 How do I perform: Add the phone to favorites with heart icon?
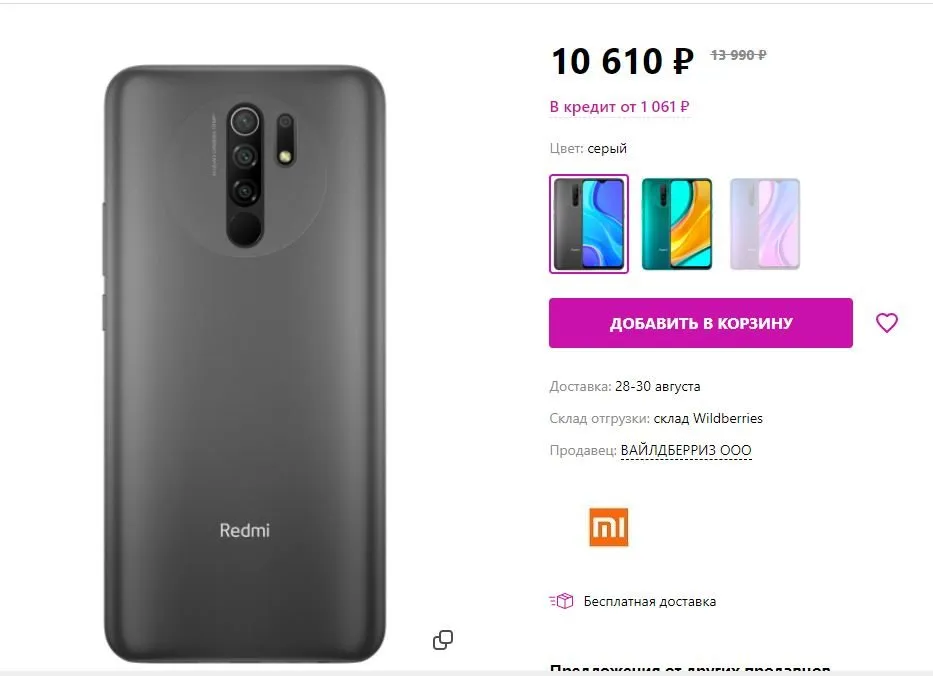[x=886, y=323]
